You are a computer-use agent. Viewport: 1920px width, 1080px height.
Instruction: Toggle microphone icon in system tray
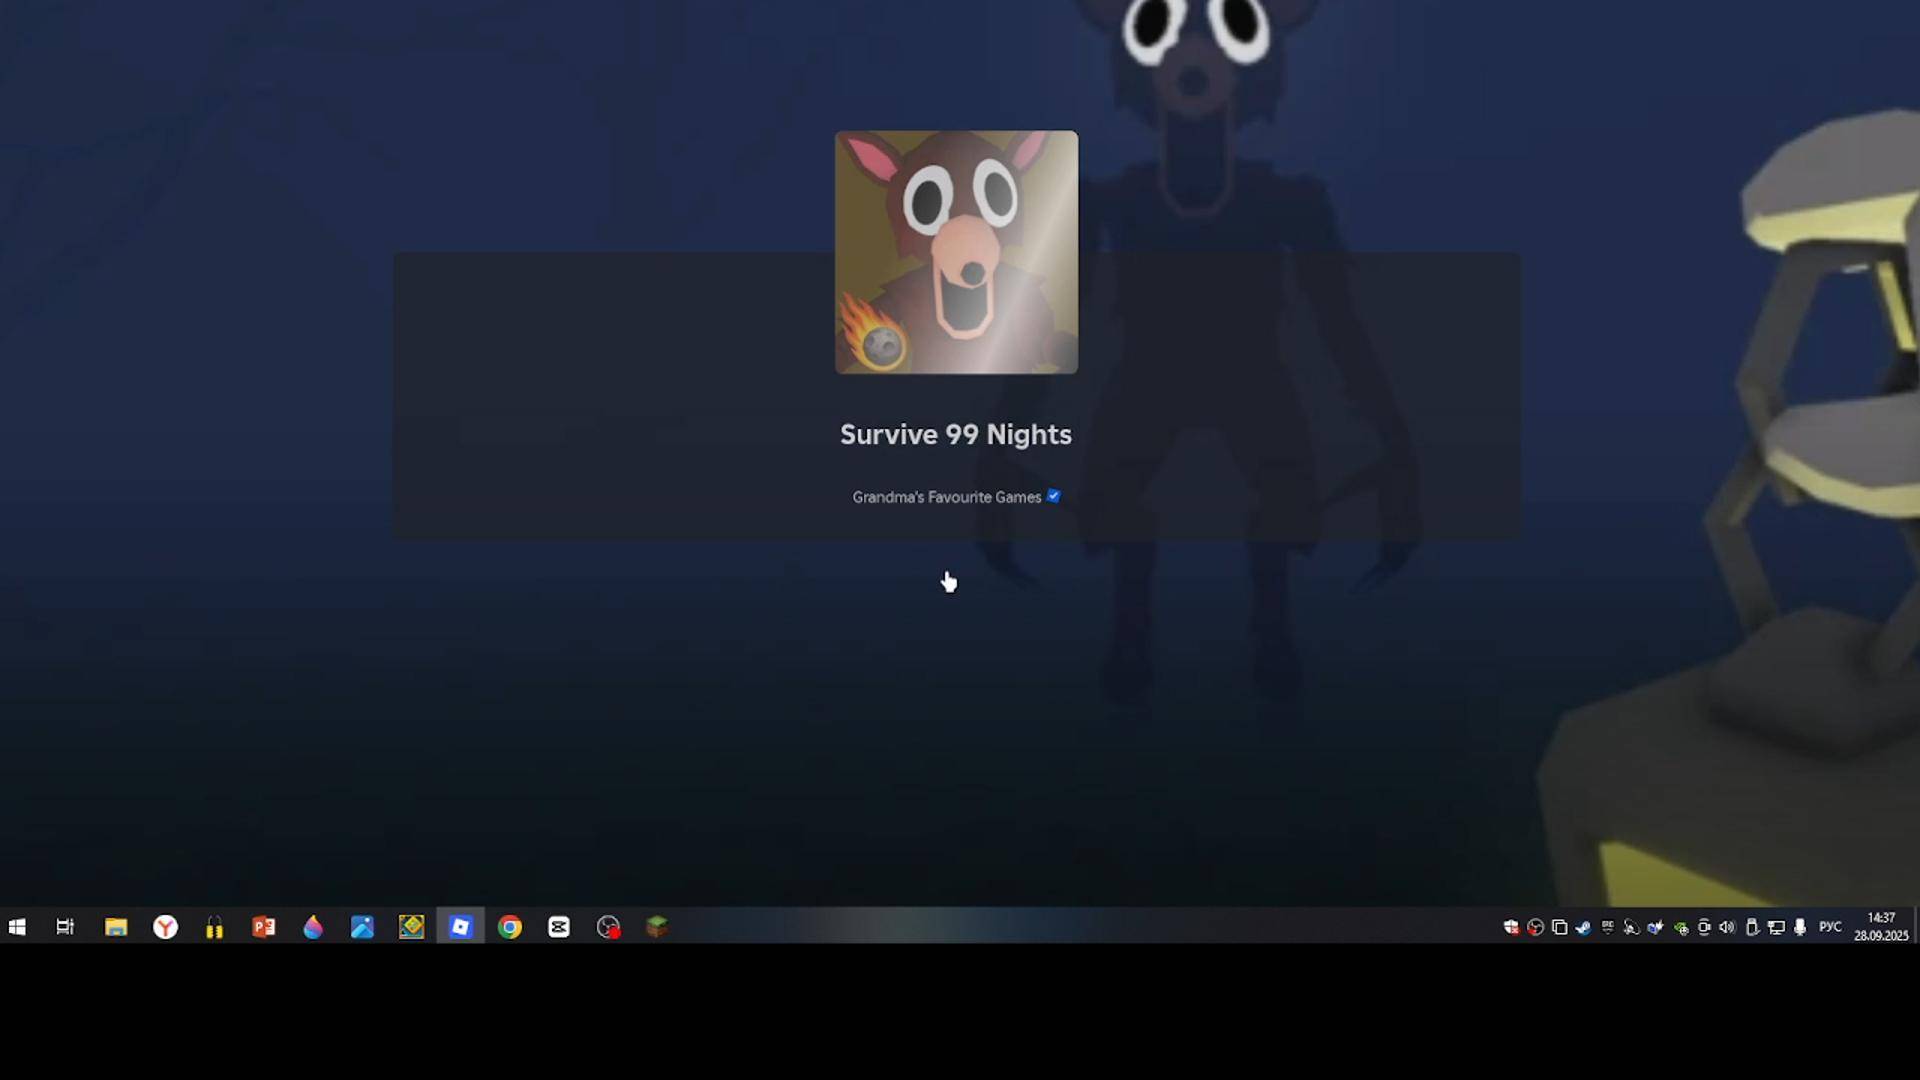click(x=1800, y=927)
